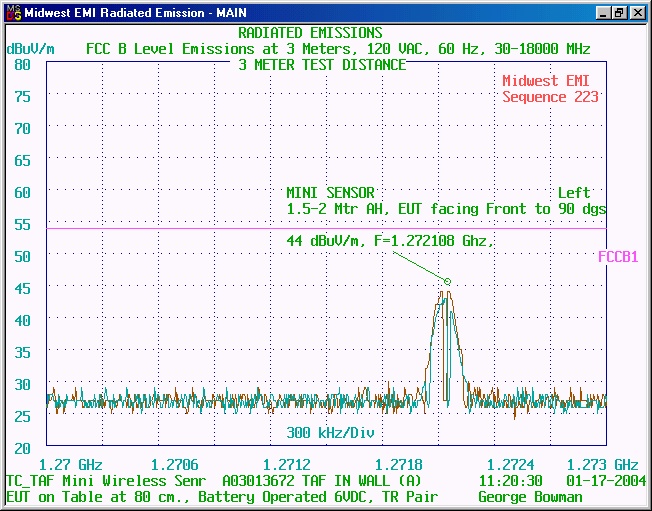Screen dimensions: 652x511
Task: Click the 3 METER TEST DISTANCE heading
Action: point(322,65)
